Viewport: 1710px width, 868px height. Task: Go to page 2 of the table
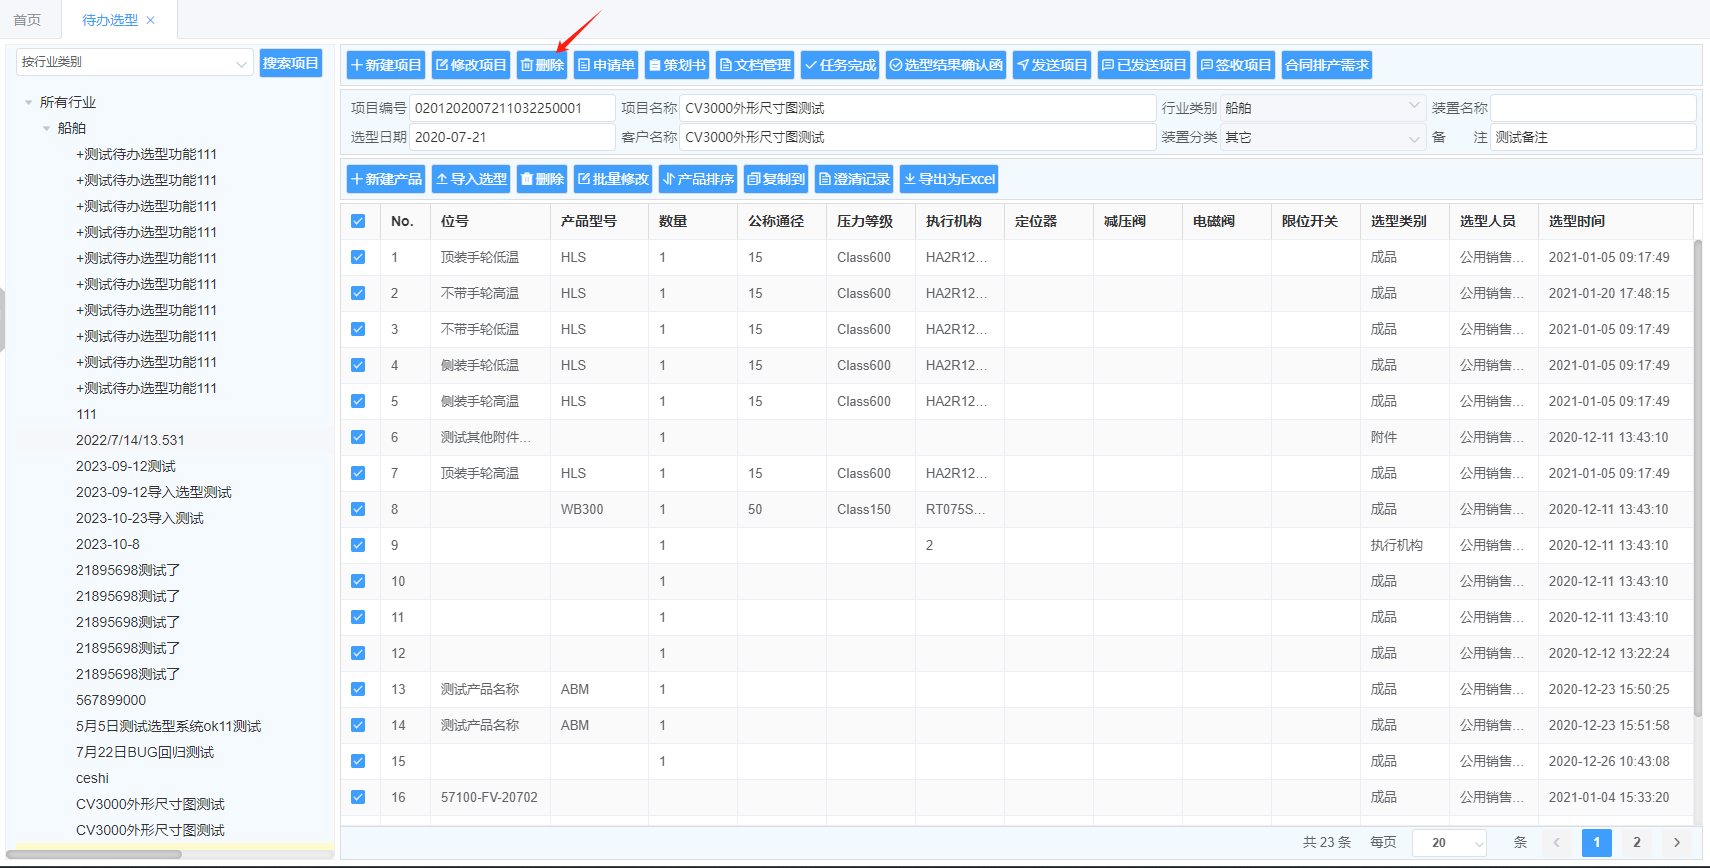[1637, 842]
